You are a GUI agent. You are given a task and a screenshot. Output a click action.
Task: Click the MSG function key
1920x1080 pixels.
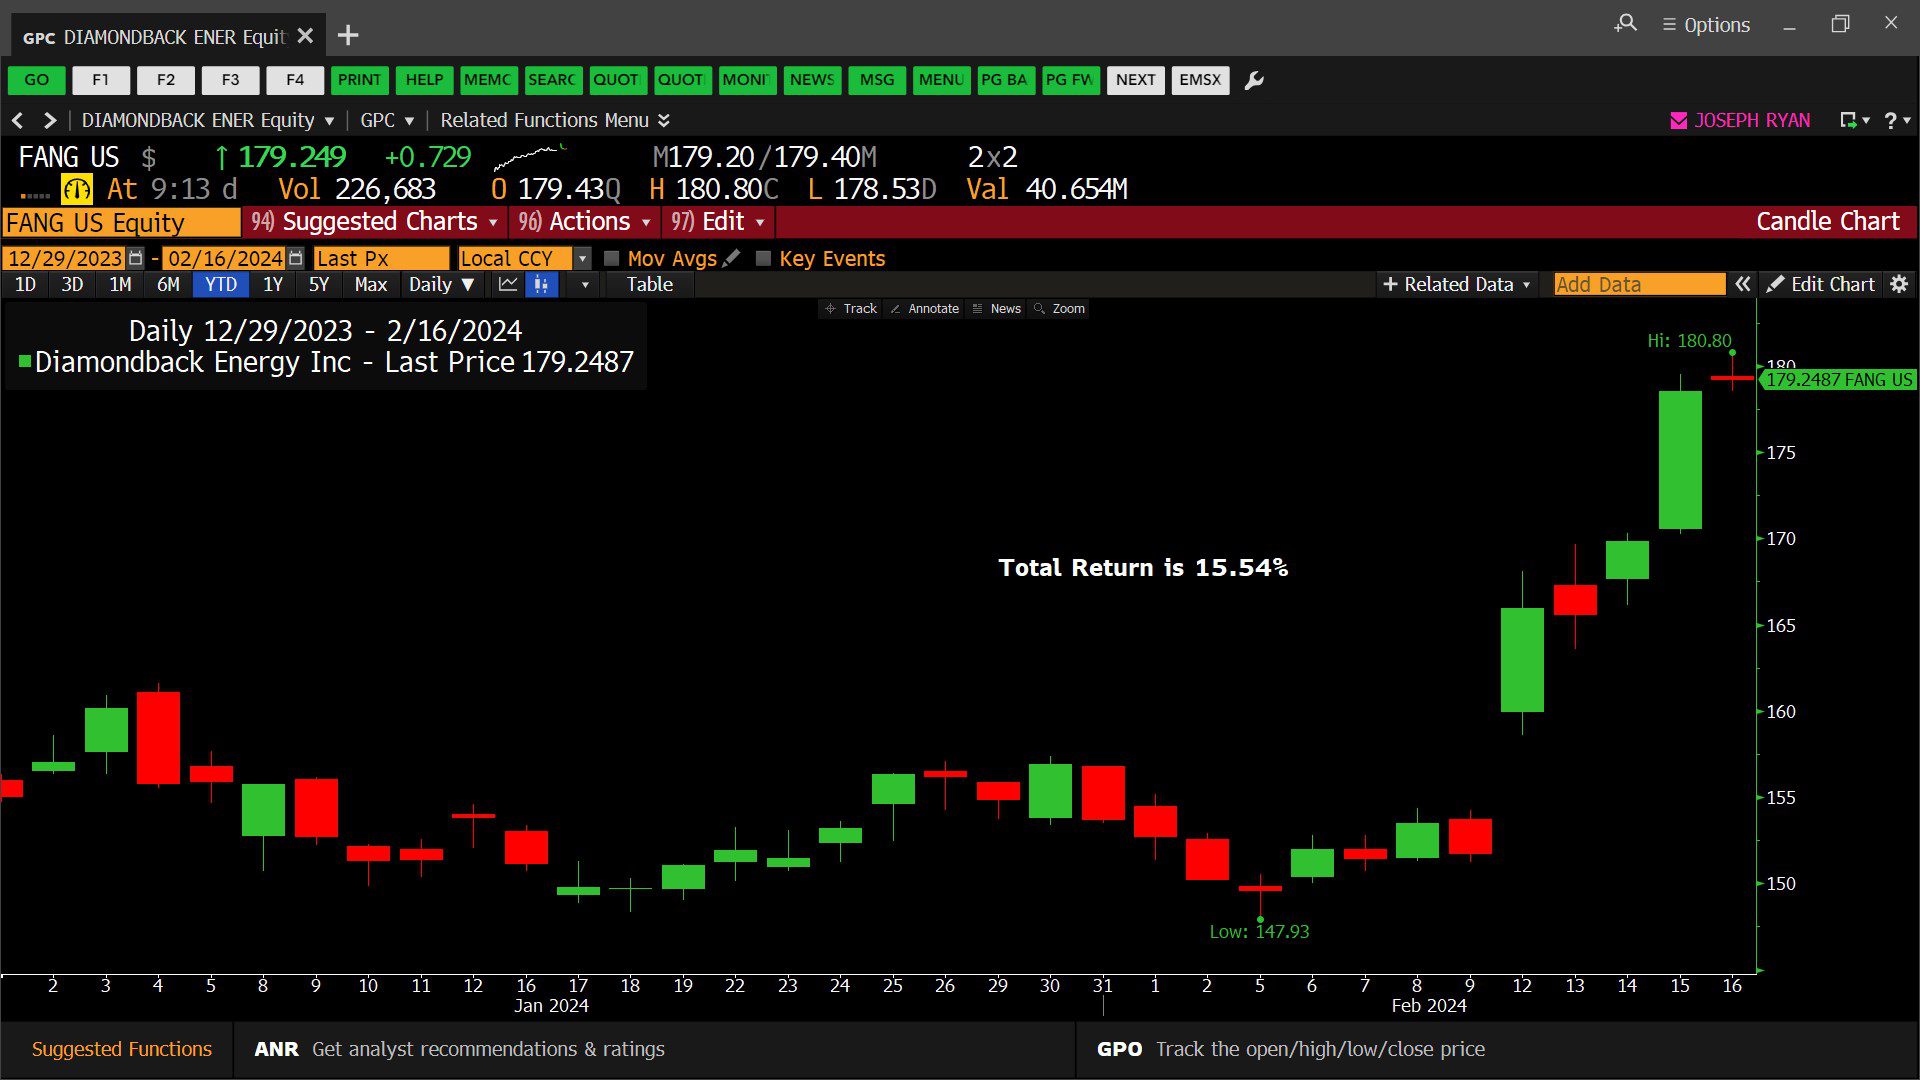point(877,80)
